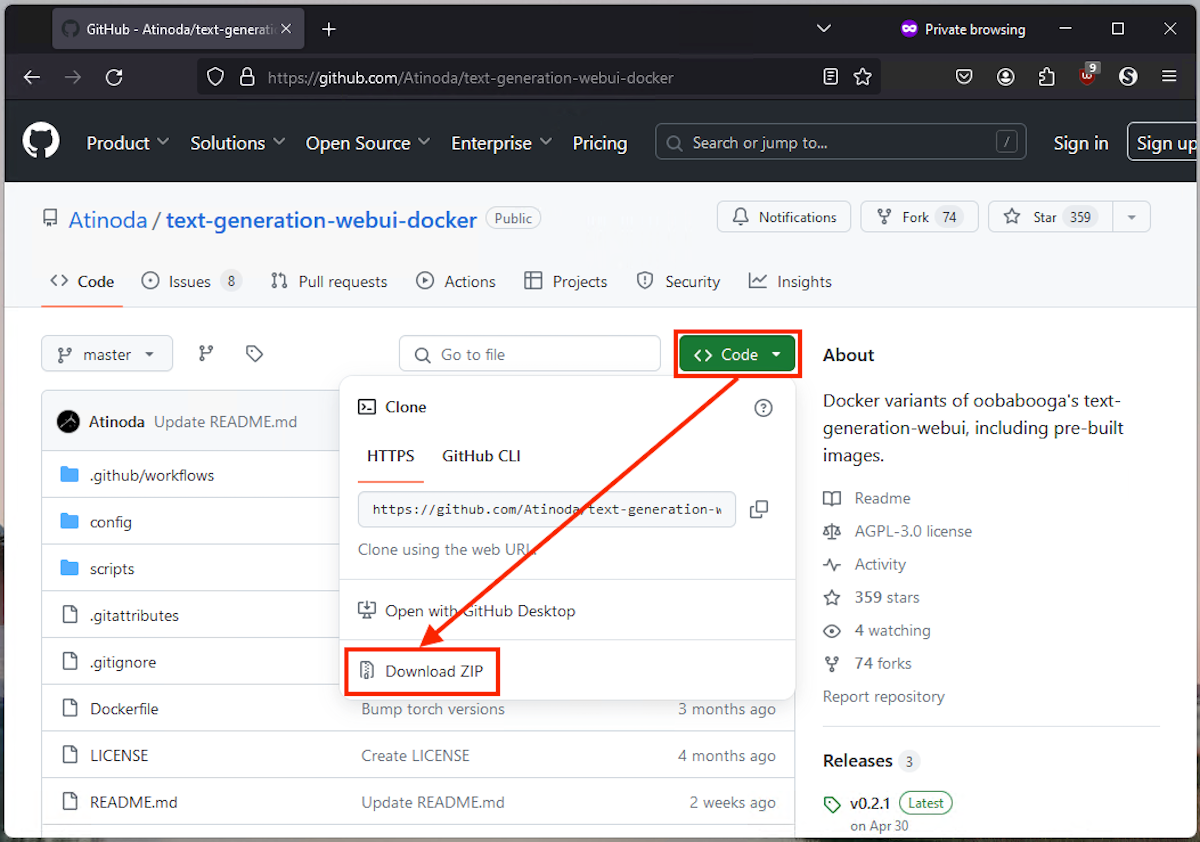Screen dimensions: 1200x842
Task: Open the browser tab list chevron
Action: 823,29
